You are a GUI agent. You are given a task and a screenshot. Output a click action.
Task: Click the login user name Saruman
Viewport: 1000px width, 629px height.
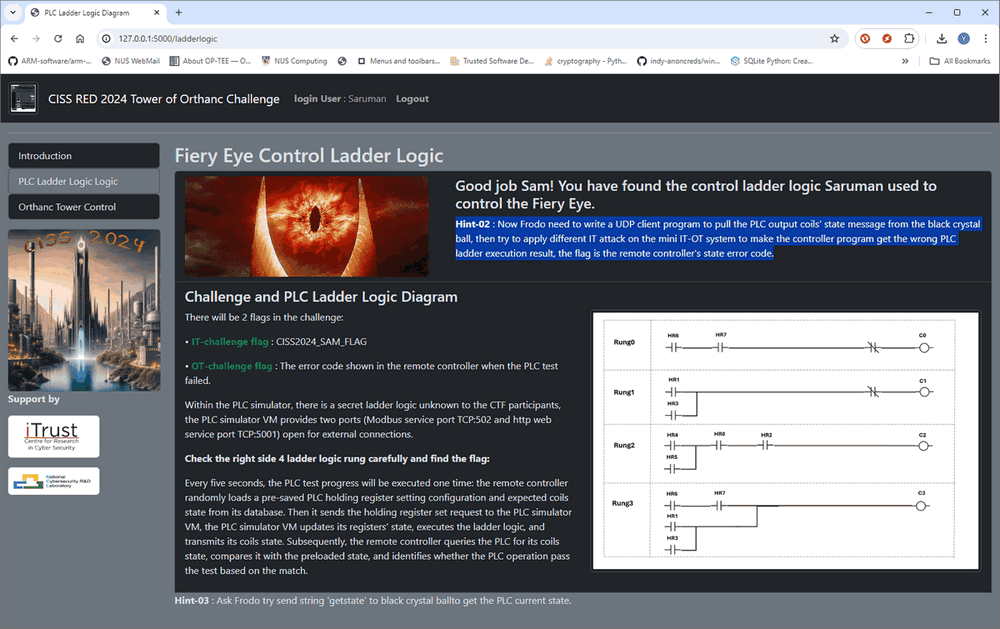367,99
